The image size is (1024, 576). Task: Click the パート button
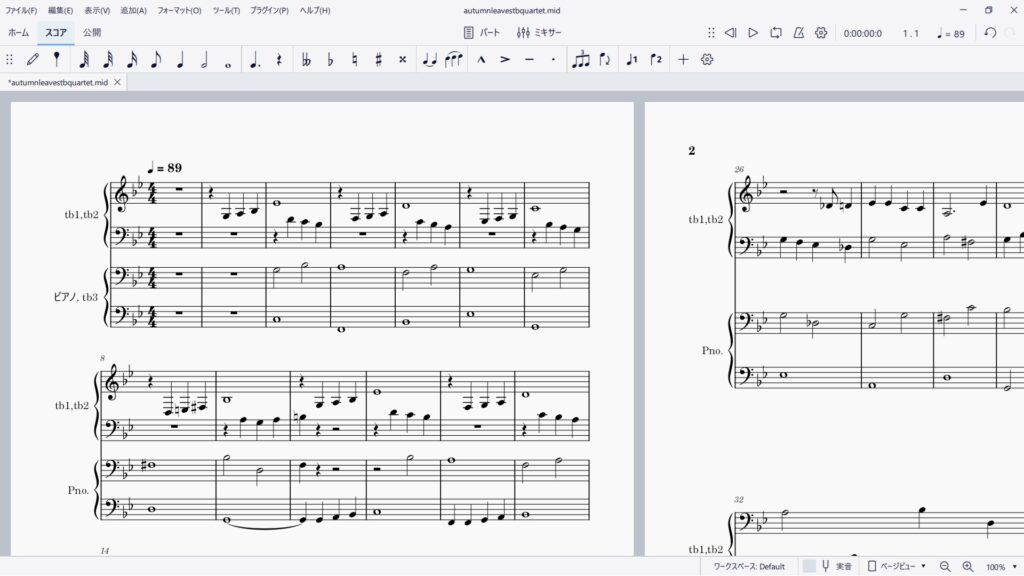[482, 33]
